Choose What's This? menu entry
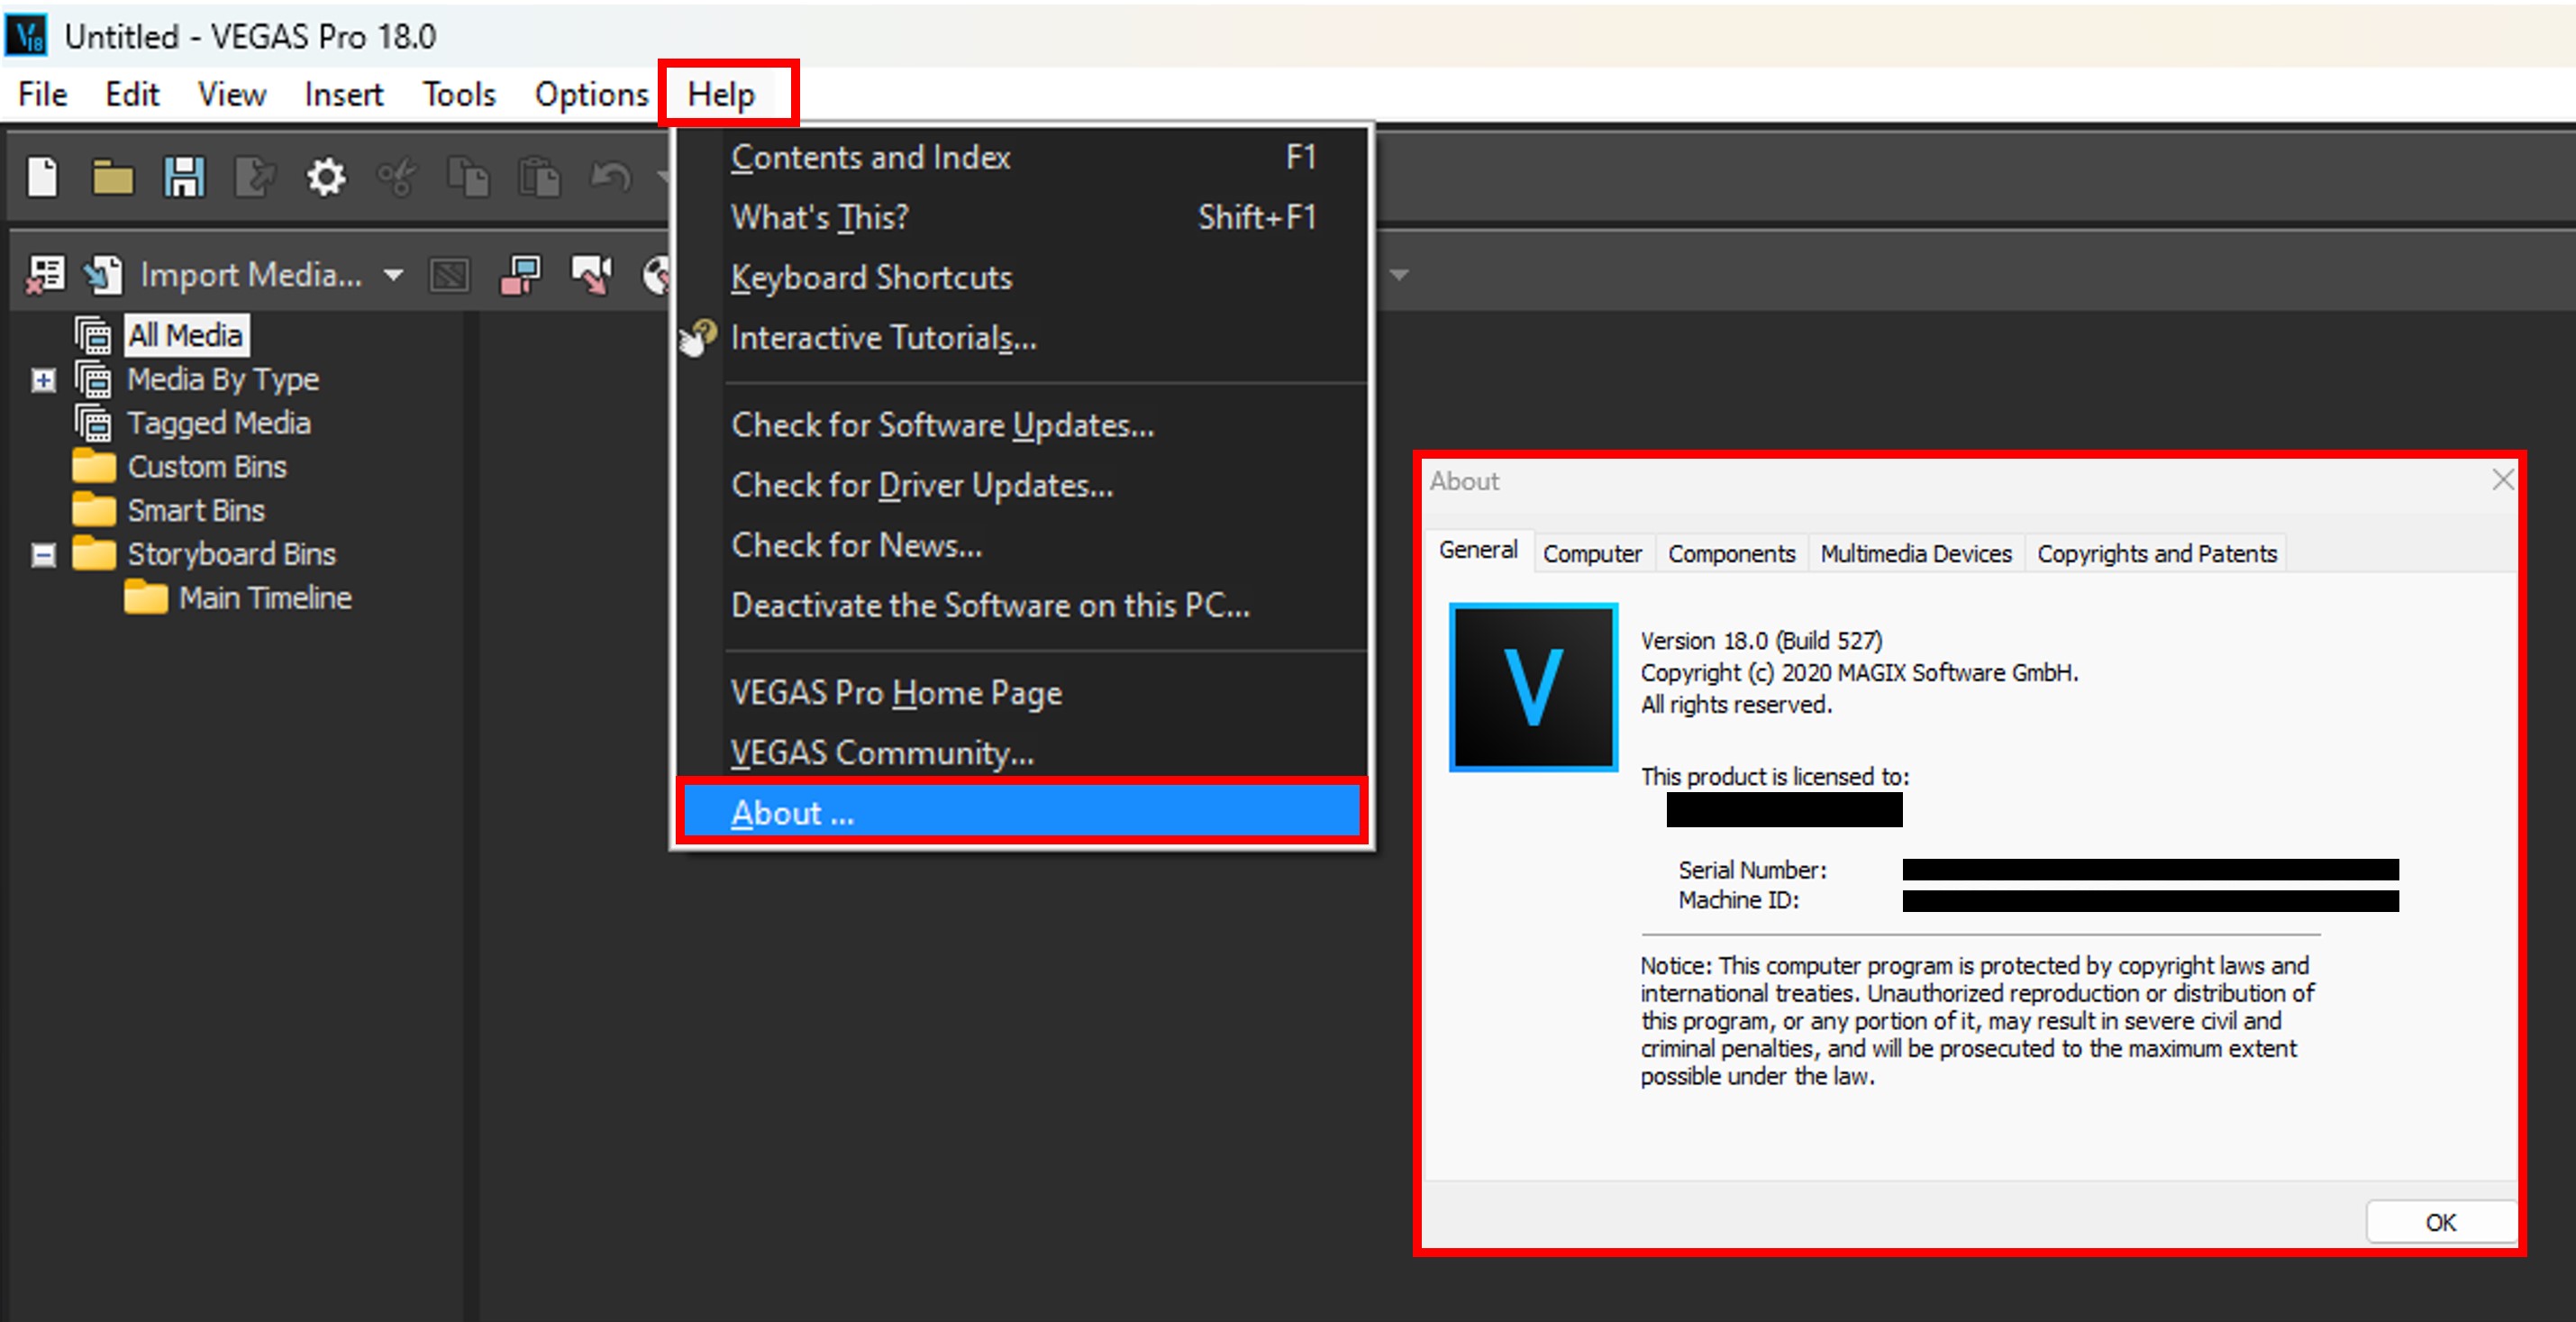This screenshot has height=1322, width=2576. 1022,217
